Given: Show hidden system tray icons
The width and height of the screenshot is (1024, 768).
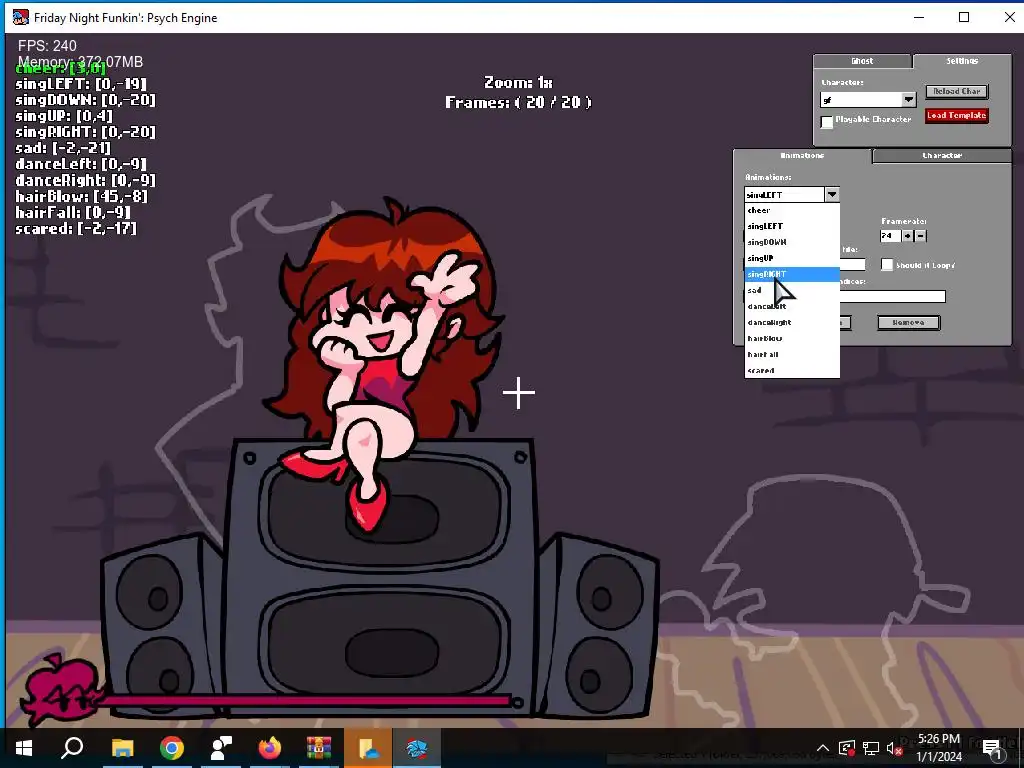Looking at the screenshot, I should 823,748.
